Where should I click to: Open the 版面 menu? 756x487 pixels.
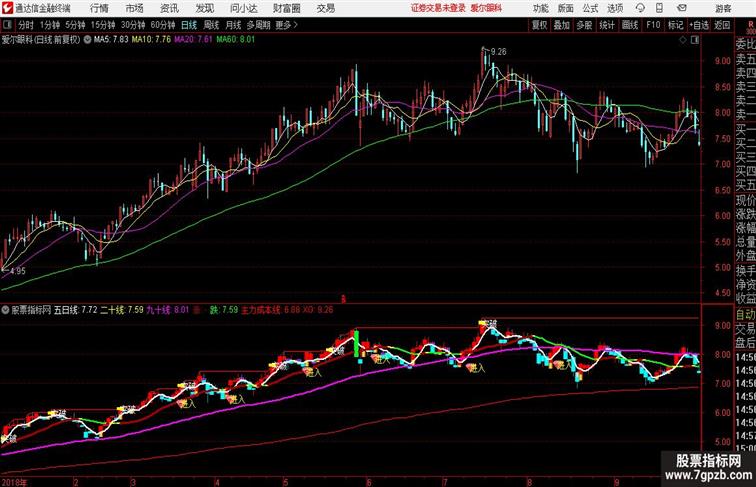pyautogui.click(x=566, y=8)
